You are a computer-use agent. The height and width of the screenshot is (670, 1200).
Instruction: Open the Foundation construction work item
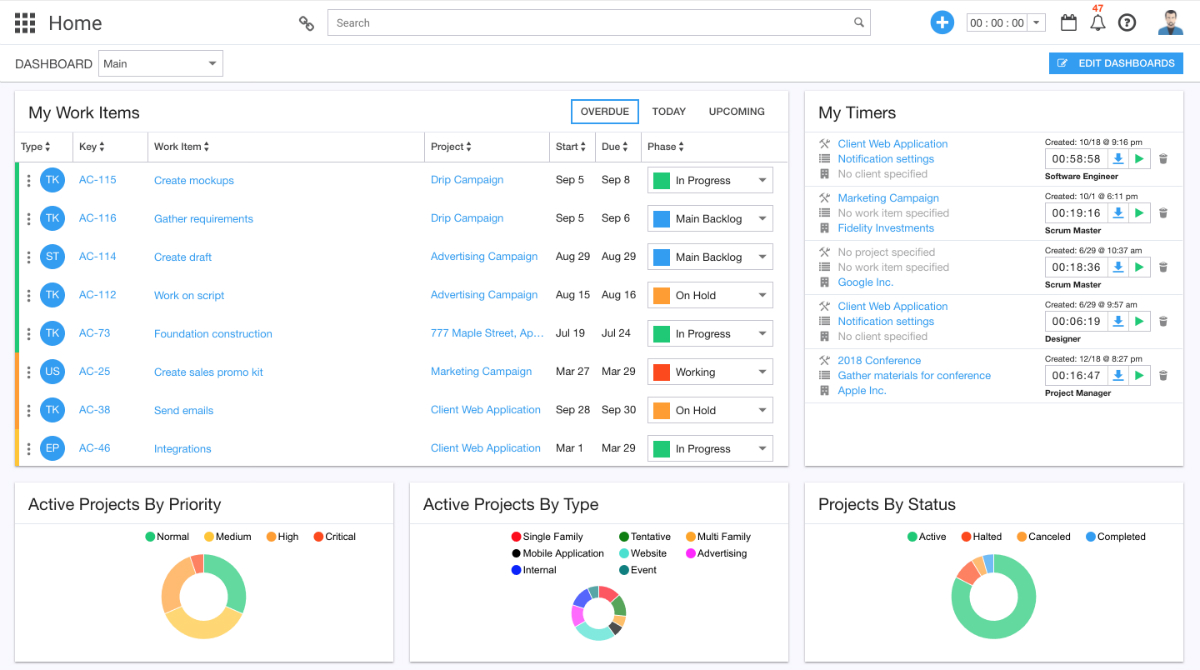click(x=213, y=334)
